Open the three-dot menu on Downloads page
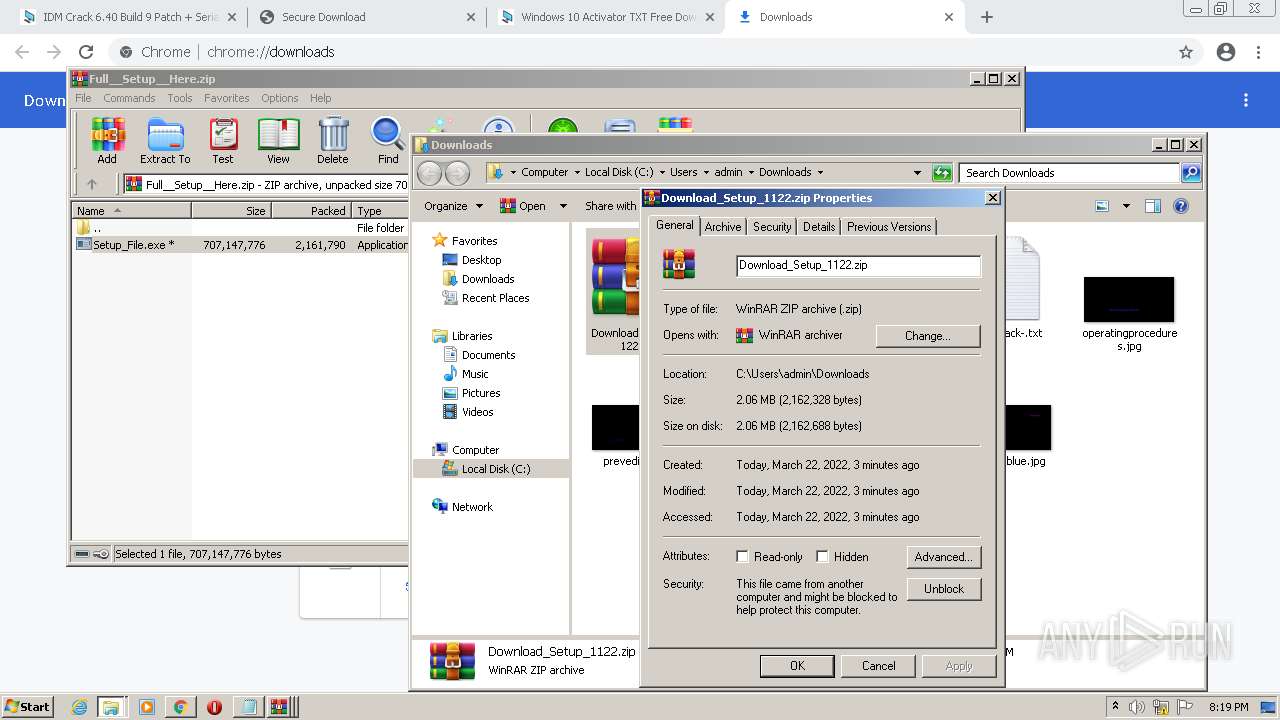This screenshot has height=720, width=1280. 1246,100
